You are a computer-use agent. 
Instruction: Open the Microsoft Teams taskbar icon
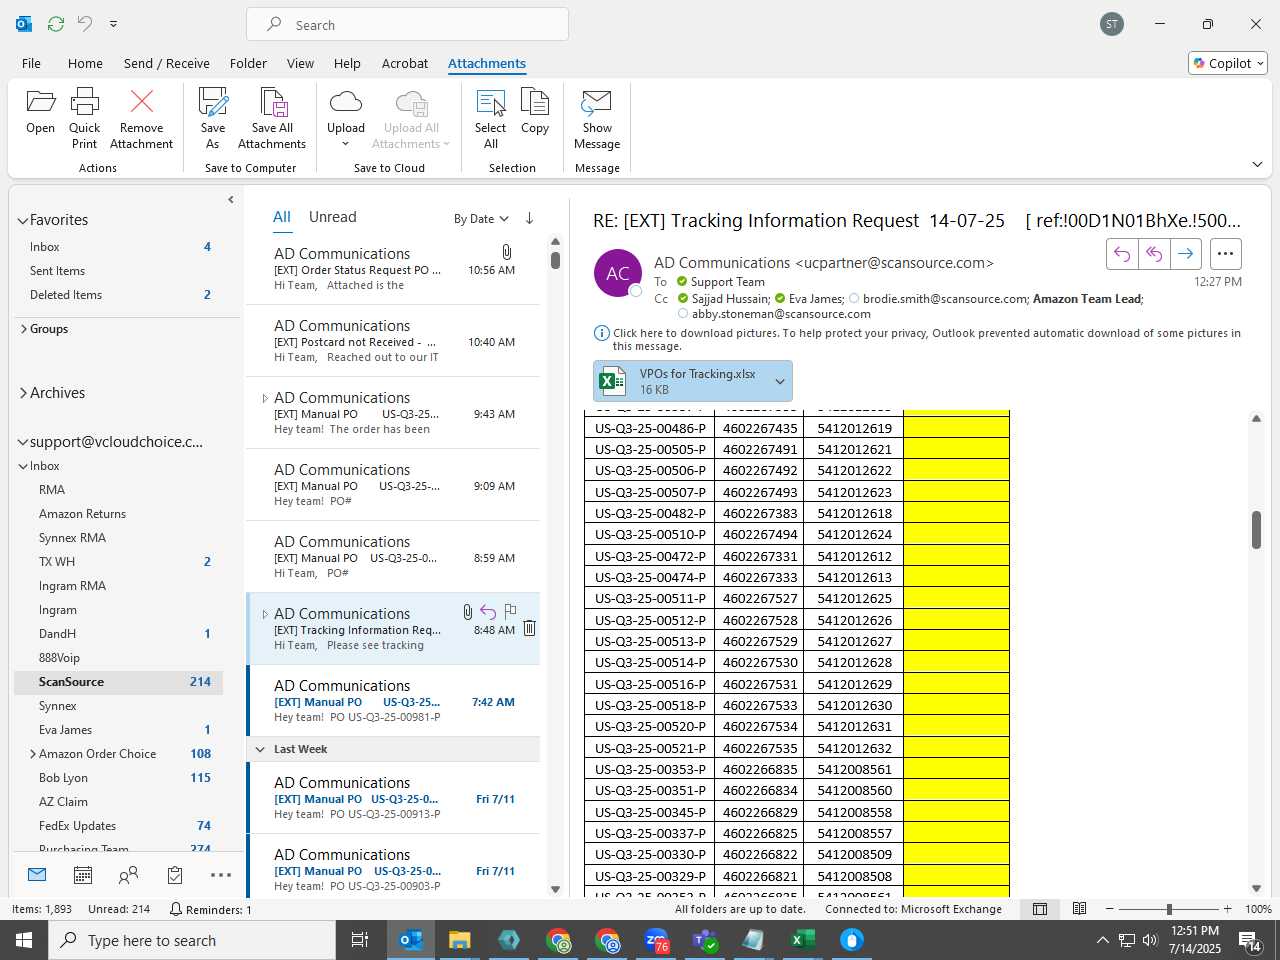tap(705, 940)
